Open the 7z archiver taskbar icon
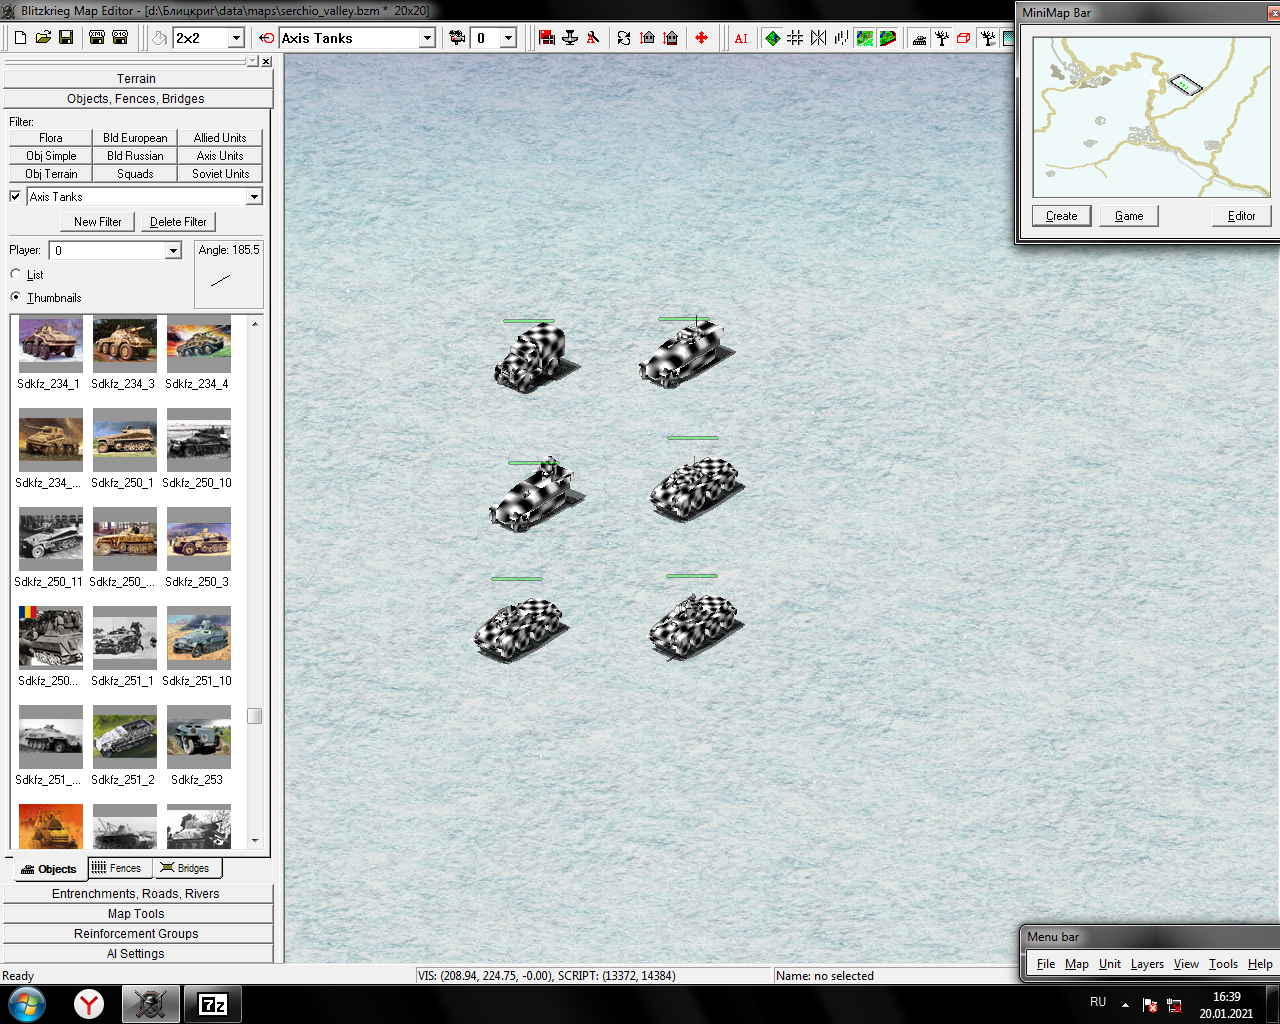The height and width of the screenshot is (1024, 1280). 212,1004
